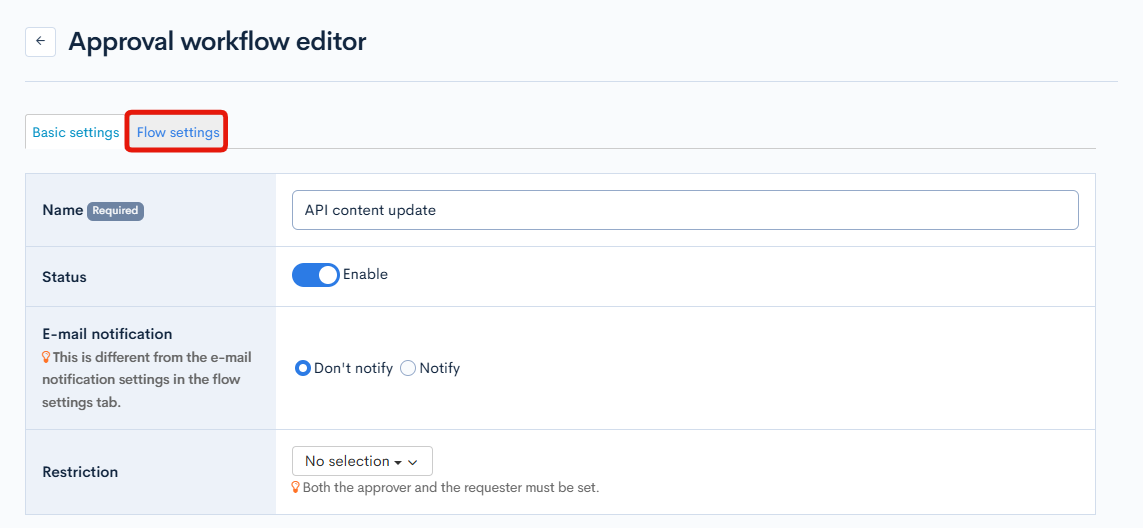The height and width of the screenshot is (528, 1143).
Task: Click the lightbulb icon below Restriction dropdown
Action: click(296, 488)
